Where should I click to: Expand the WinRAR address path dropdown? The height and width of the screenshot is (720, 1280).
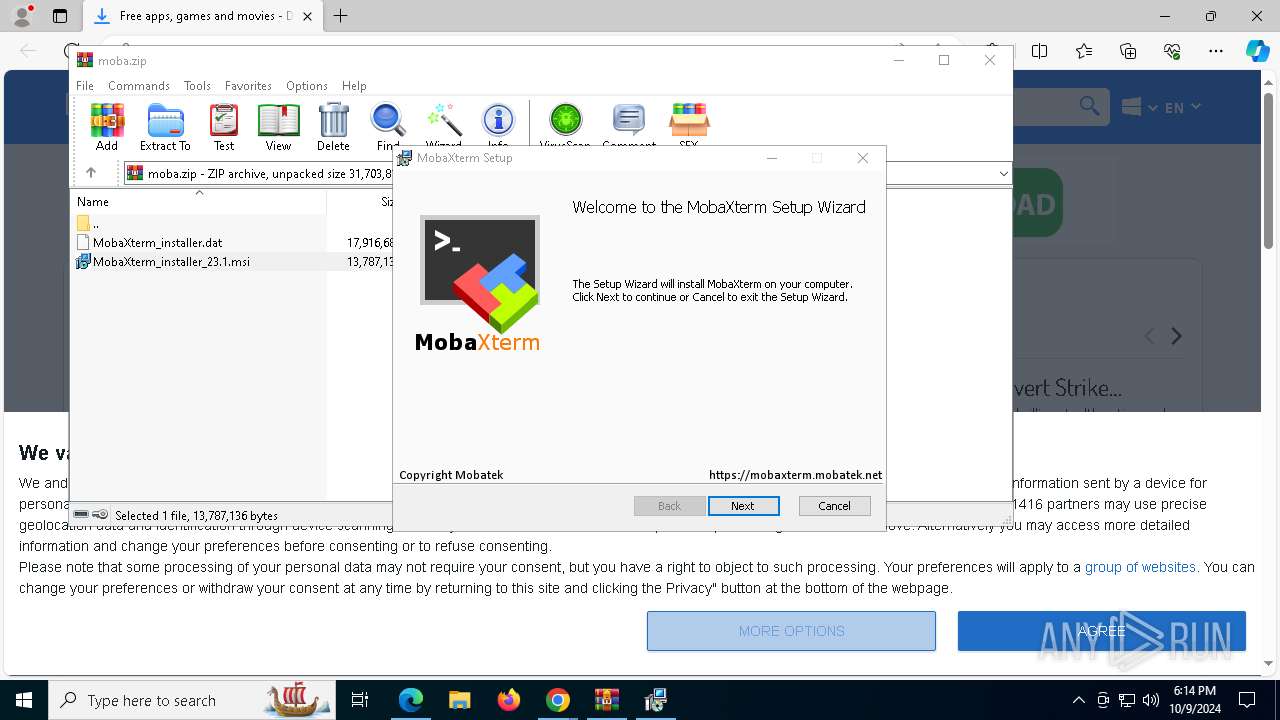[1003, 173]
